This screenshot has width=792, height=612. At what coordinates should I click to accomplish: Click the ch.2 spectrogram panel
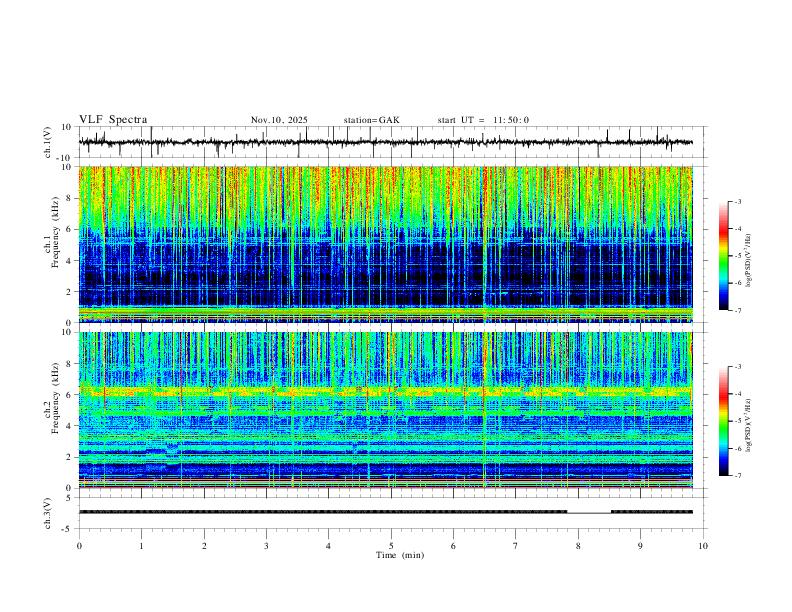coord(386,410)
